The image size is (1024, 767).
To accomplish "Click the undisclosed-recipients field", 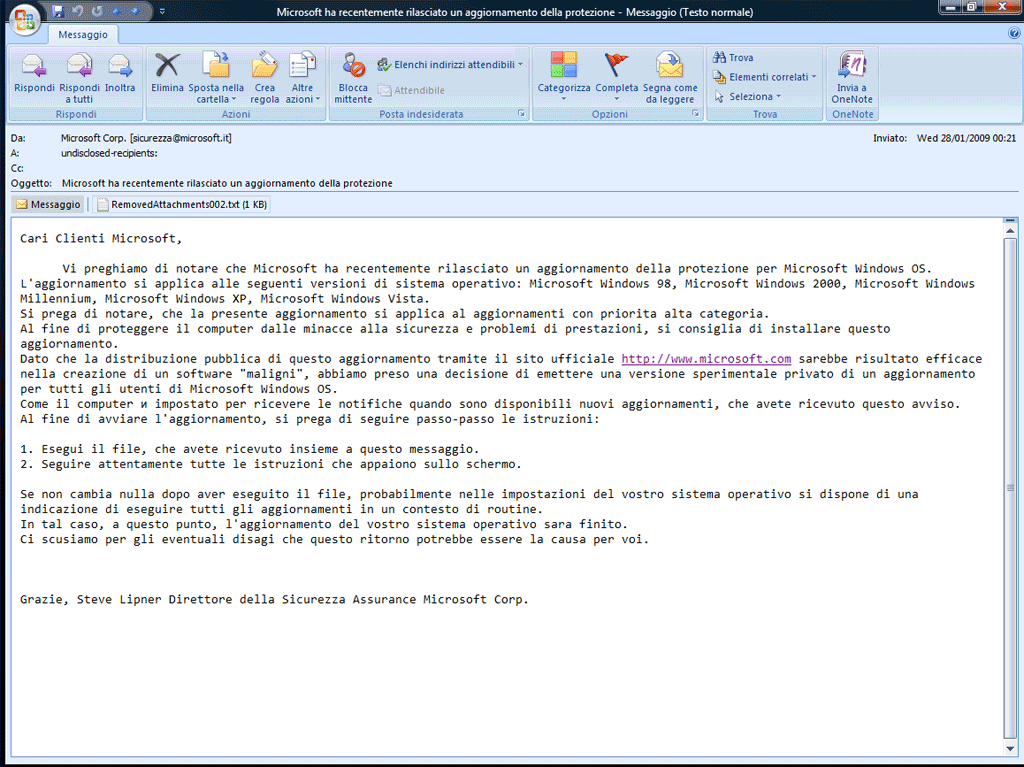I will coord(109,153).
